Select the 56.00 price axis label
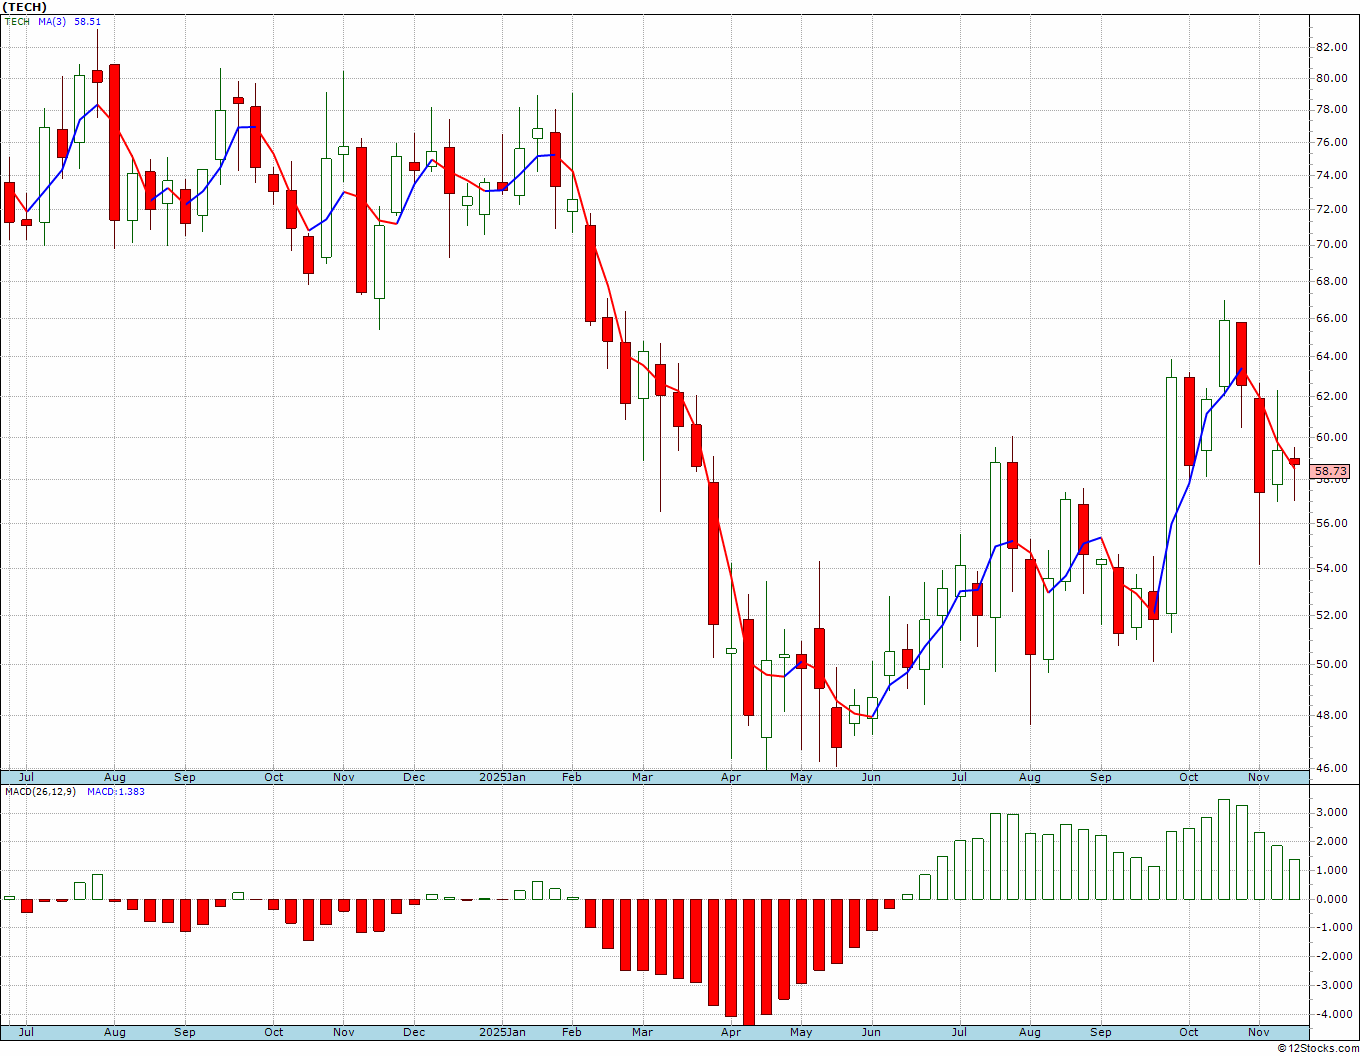 point(1330,523)
